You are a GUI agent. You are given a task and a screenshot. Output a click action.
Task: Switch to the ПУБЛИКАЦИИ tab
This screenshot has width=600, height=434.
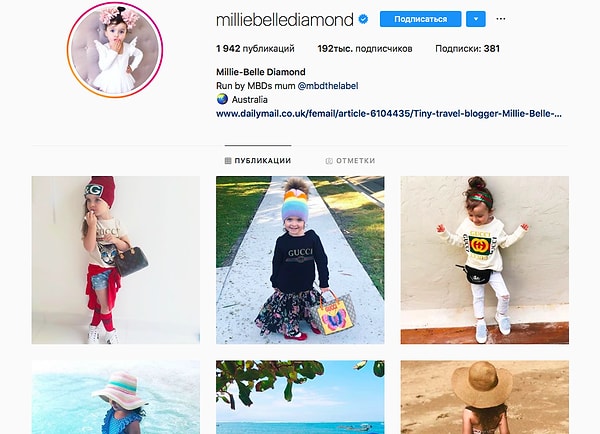[258, 161]
